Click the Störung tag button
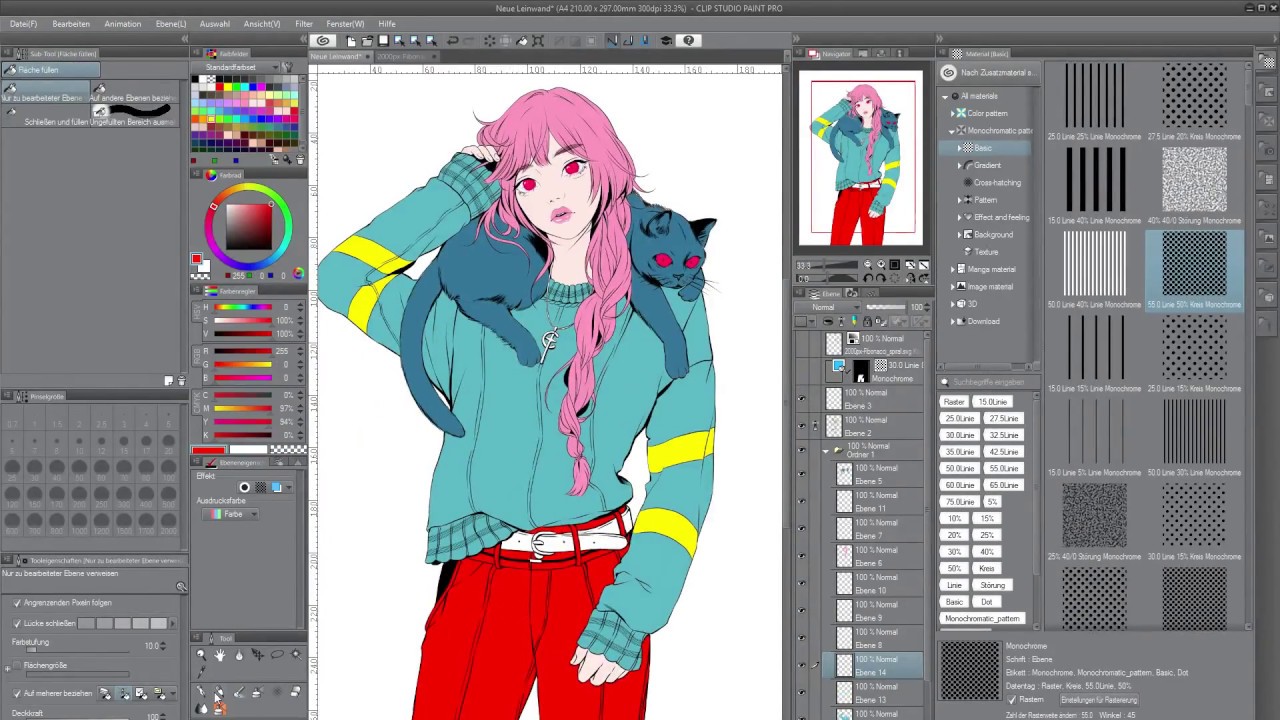The height and width of the screenshot is (720, 1280). click(992, 585)
